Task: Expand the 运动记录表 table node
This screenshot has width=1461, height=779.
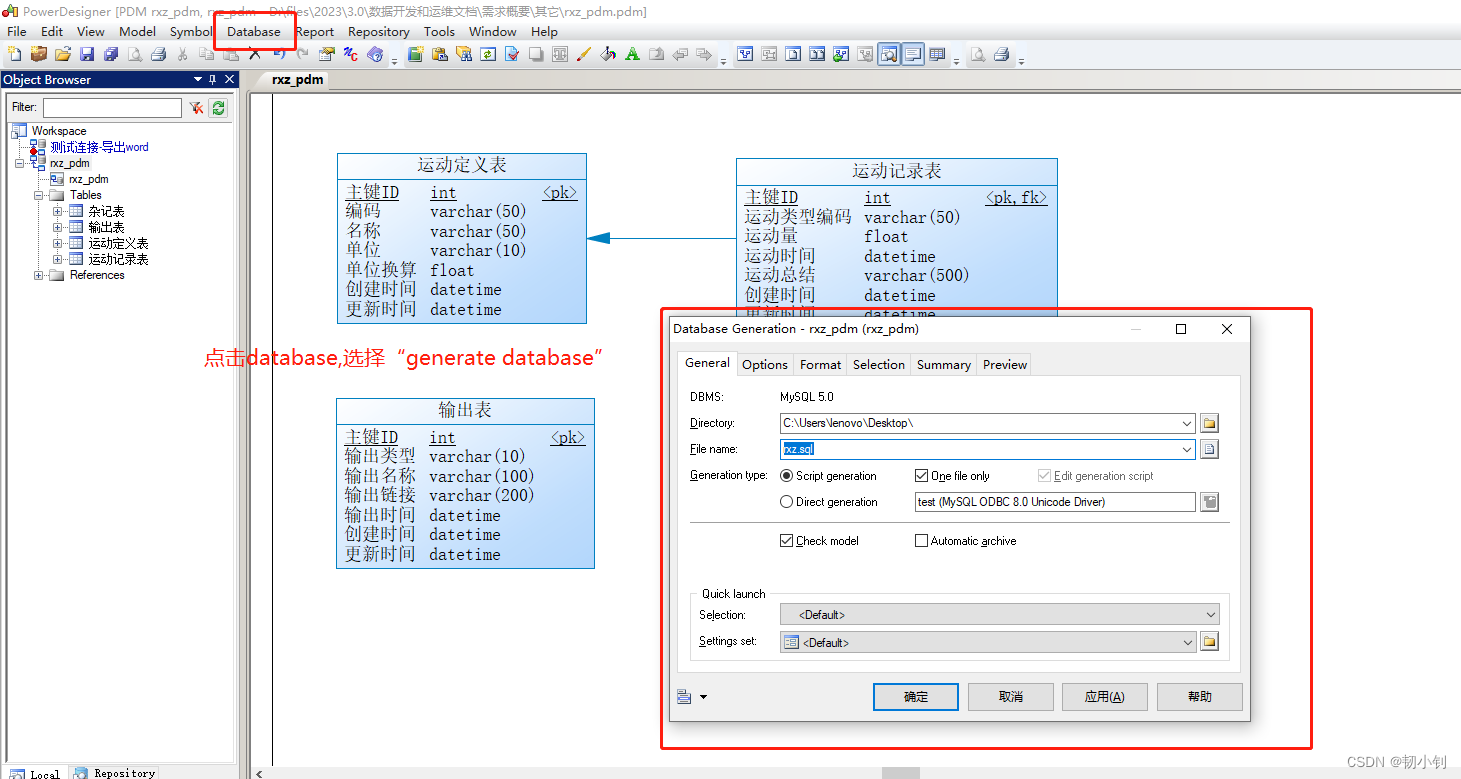Action: 57,259
